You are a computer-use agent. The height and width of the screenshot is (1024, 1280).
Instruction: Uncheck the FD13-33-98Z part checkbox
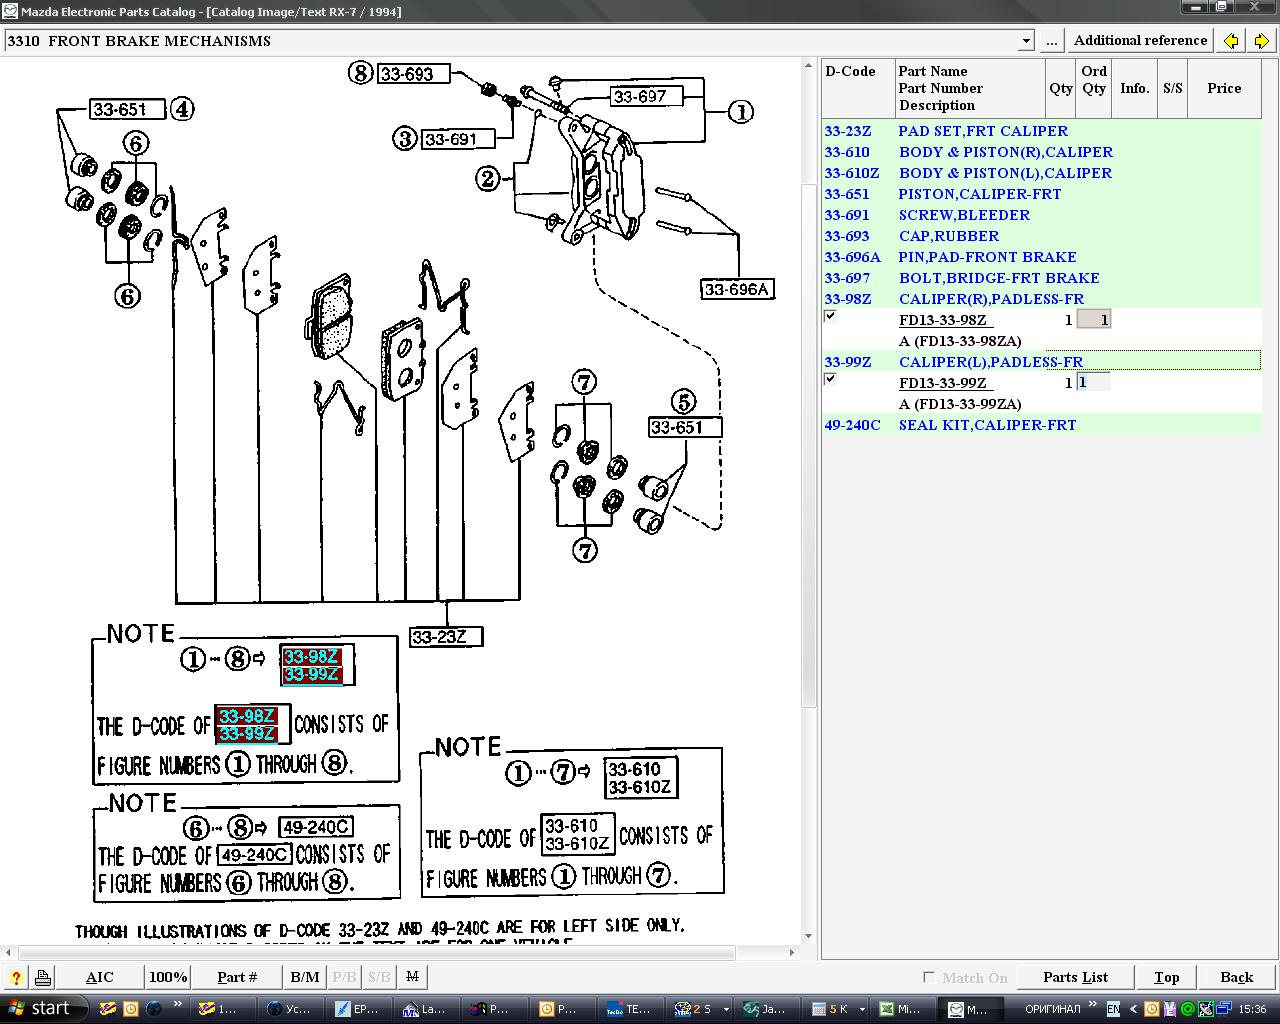pyautogui.click(x=830, y=317)
